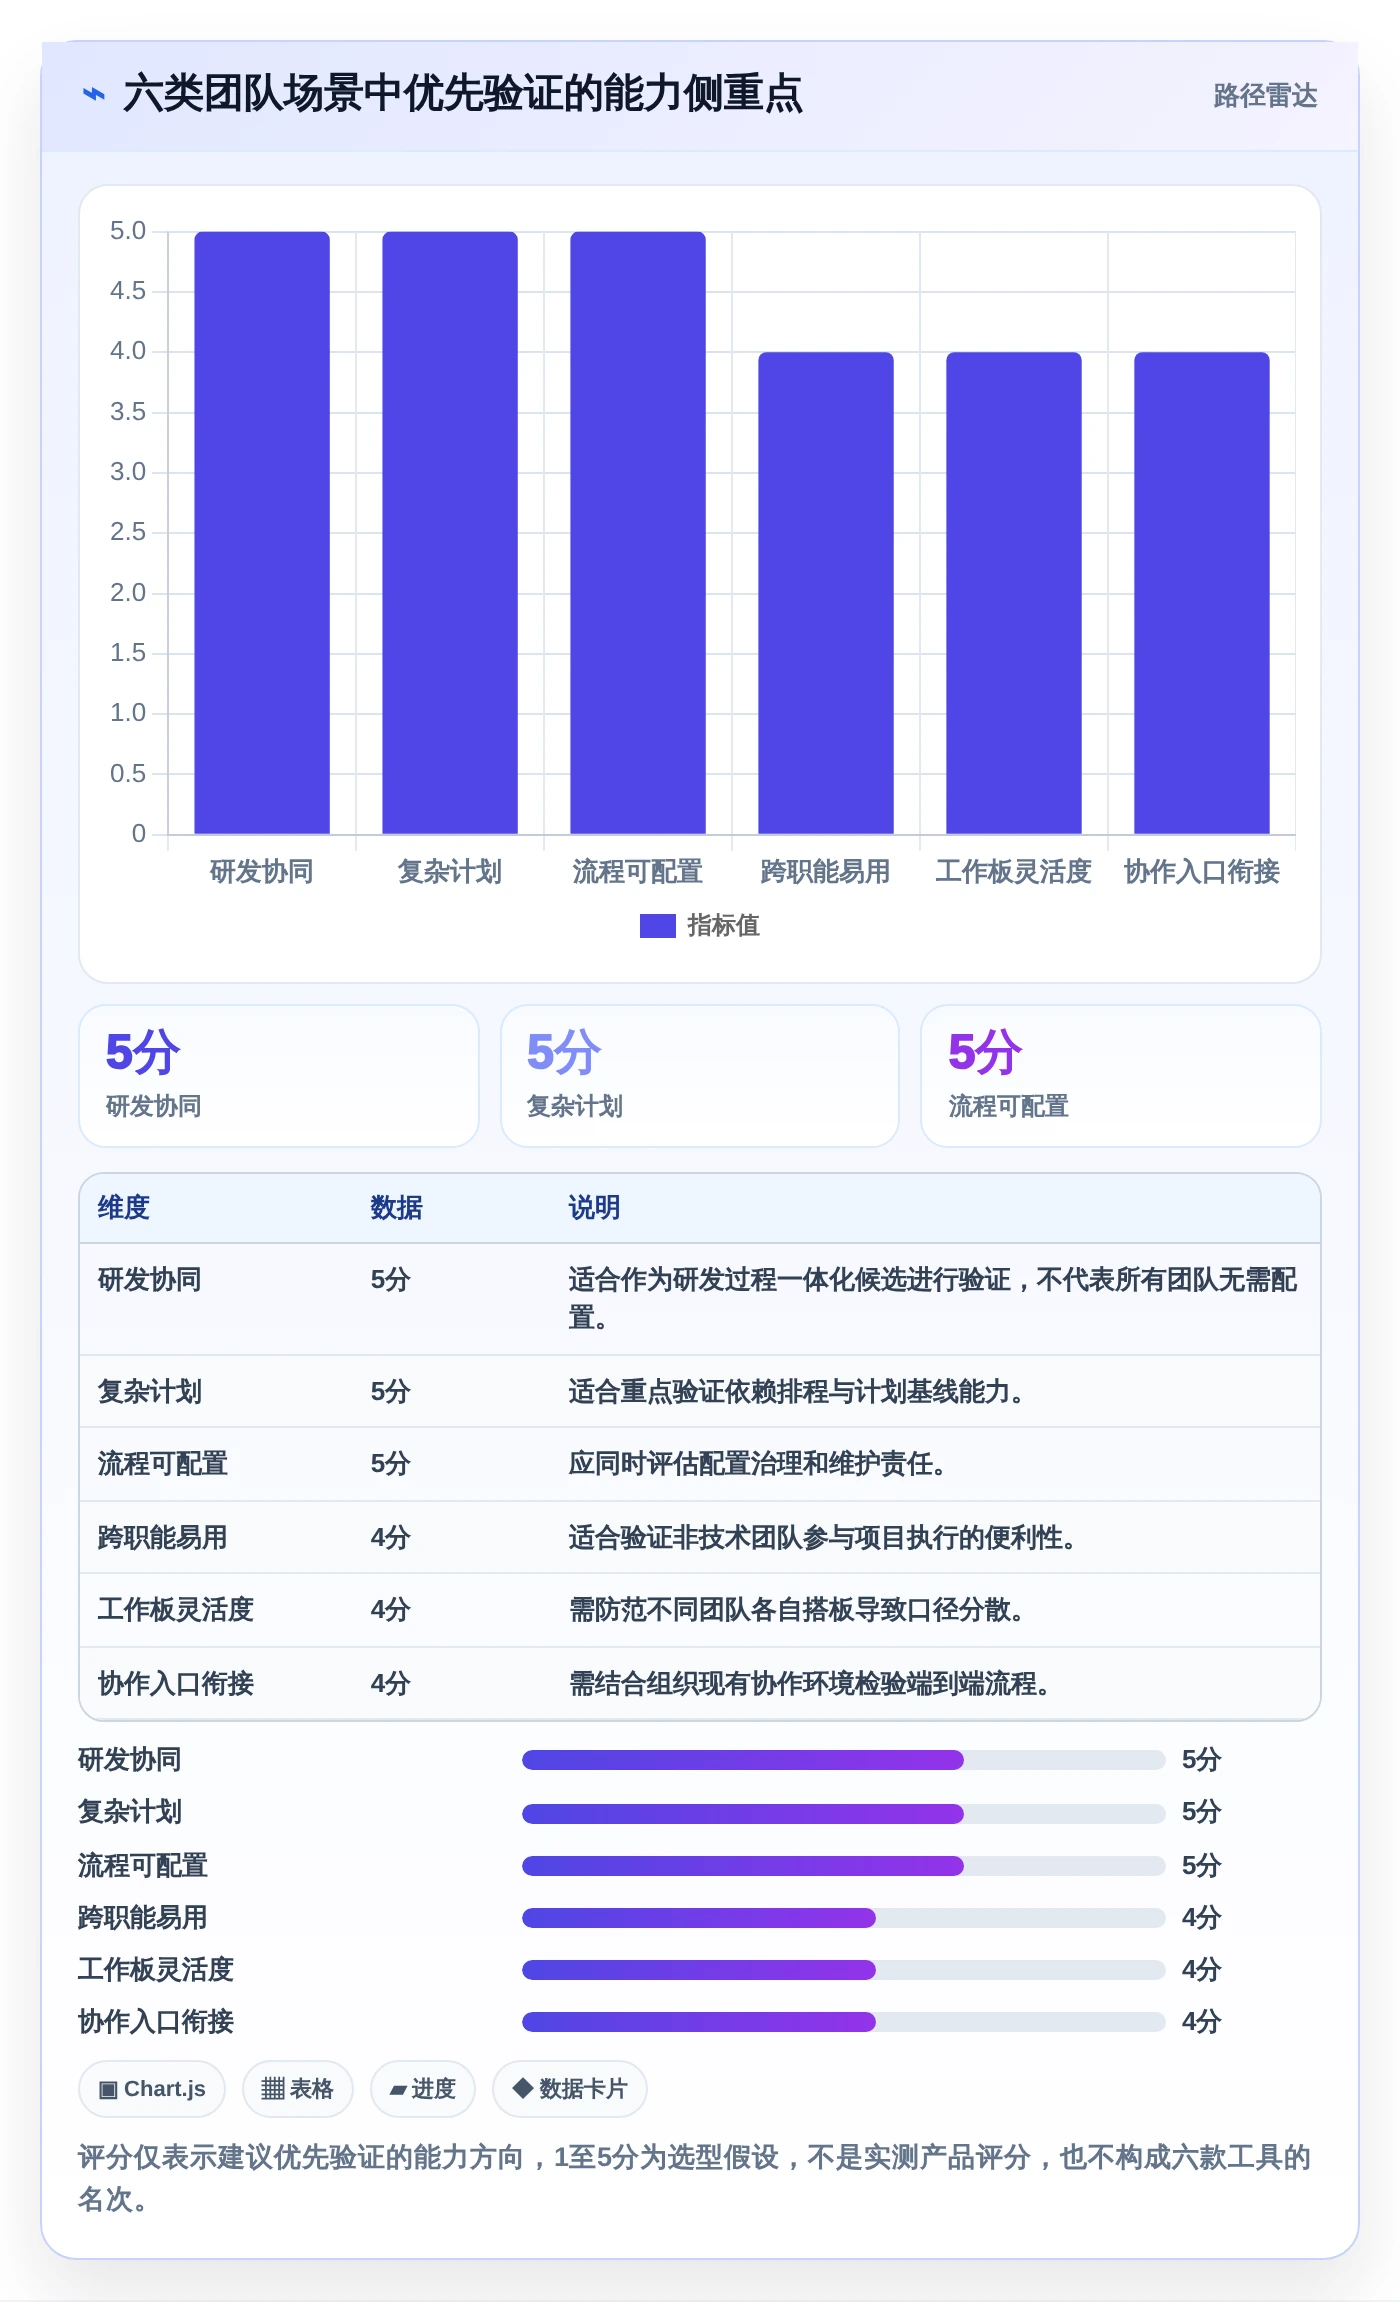This screenshot has width=1400, height=2302.
Task: Select the 研发协同 bar in the chart
Action: pyautogui.click(x=262, y=533)
